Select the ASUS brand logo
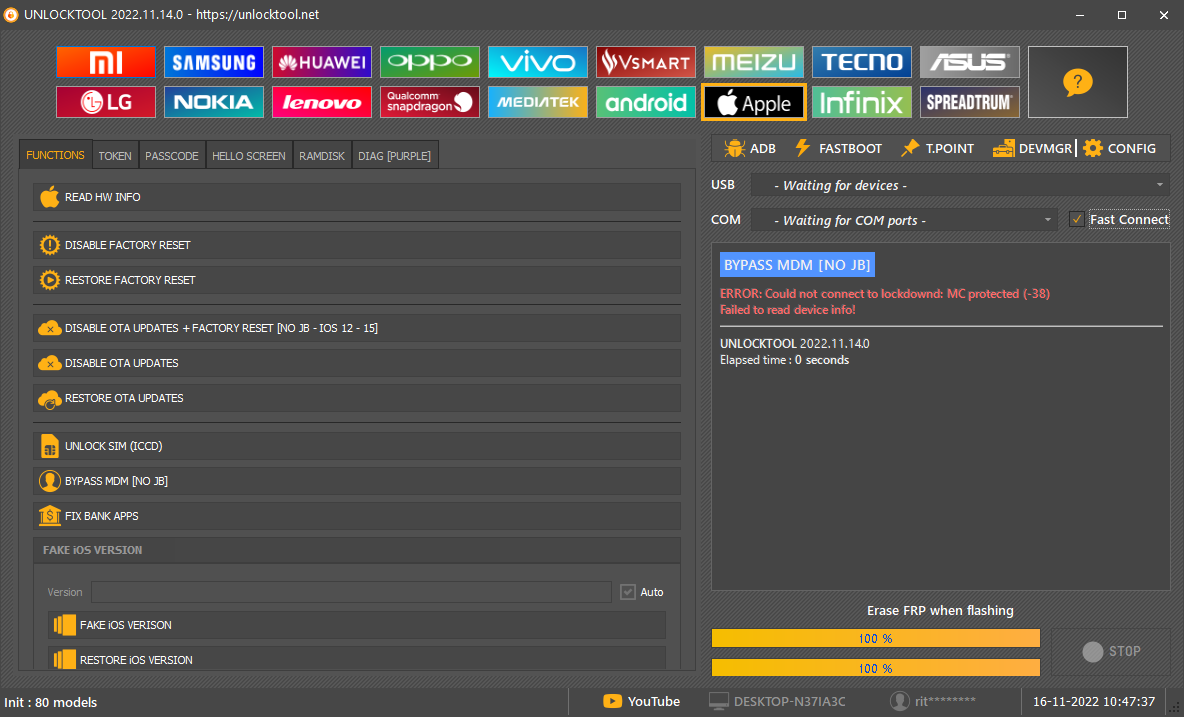1184x717 pixels. (x=970, y=62)
